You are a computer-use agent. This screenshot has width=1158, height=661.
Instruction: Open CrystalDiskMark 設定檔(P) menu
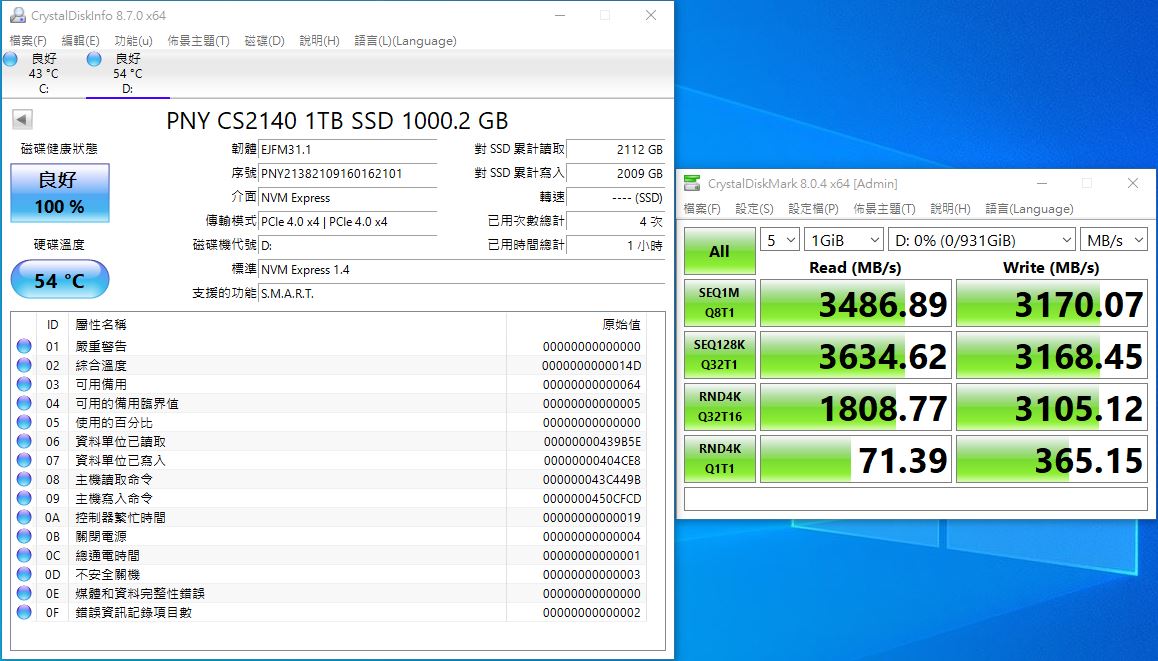813,209
